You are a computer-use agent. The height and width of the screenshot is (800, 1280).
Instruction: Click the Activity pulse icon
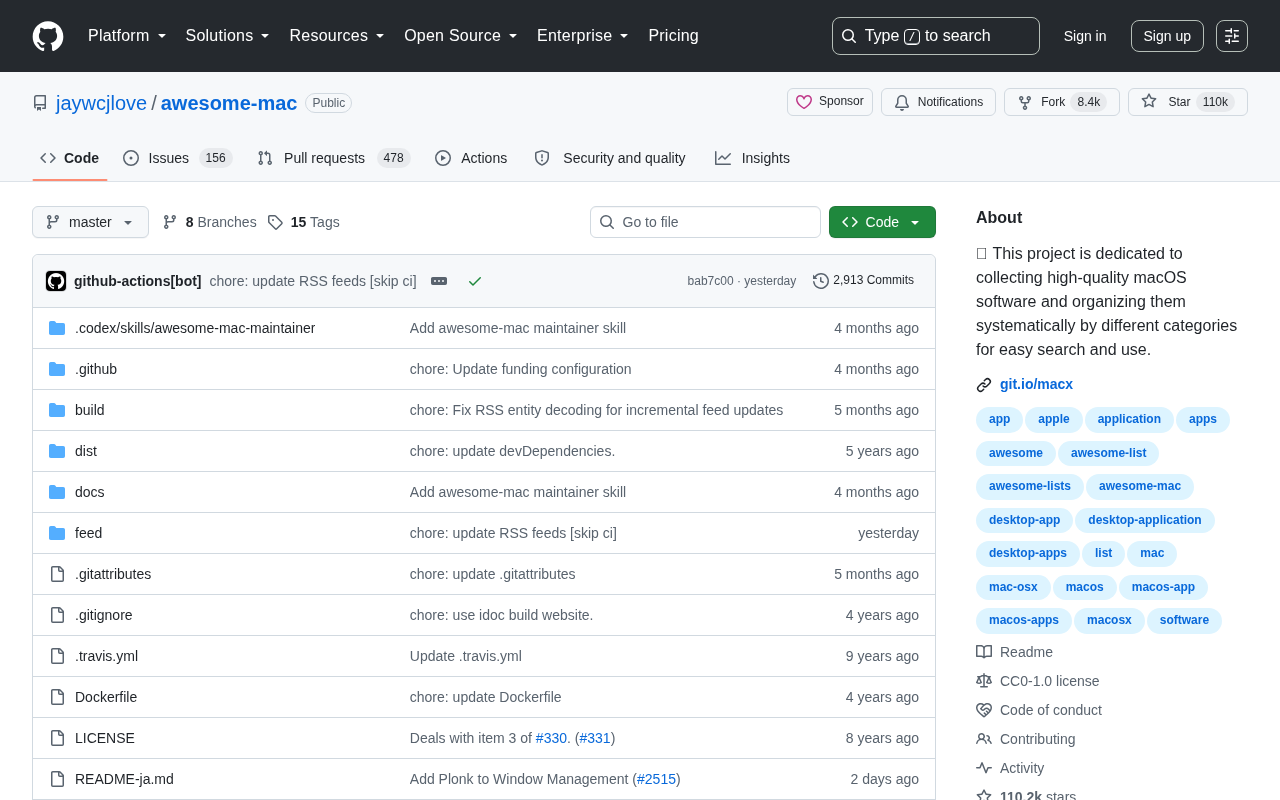(984, 768)
